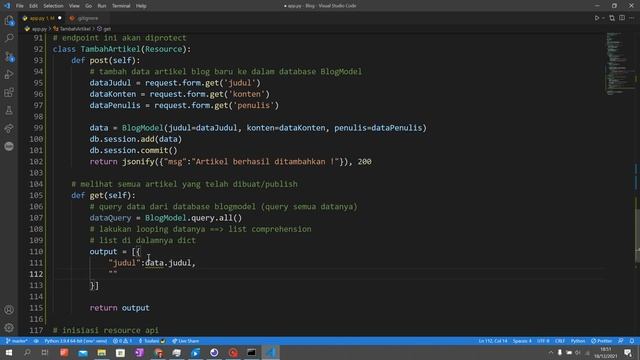The image size is (640, 360).
Task: Click taskbar clock showing 18:51
Action: (x=606, y=353)
